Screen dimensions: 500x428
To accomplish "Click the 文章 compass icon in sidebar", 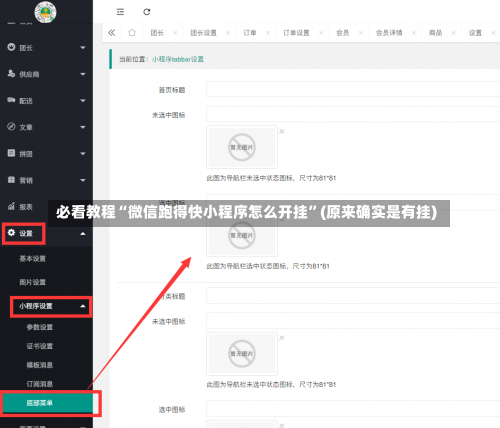I will tap(11, 126).
